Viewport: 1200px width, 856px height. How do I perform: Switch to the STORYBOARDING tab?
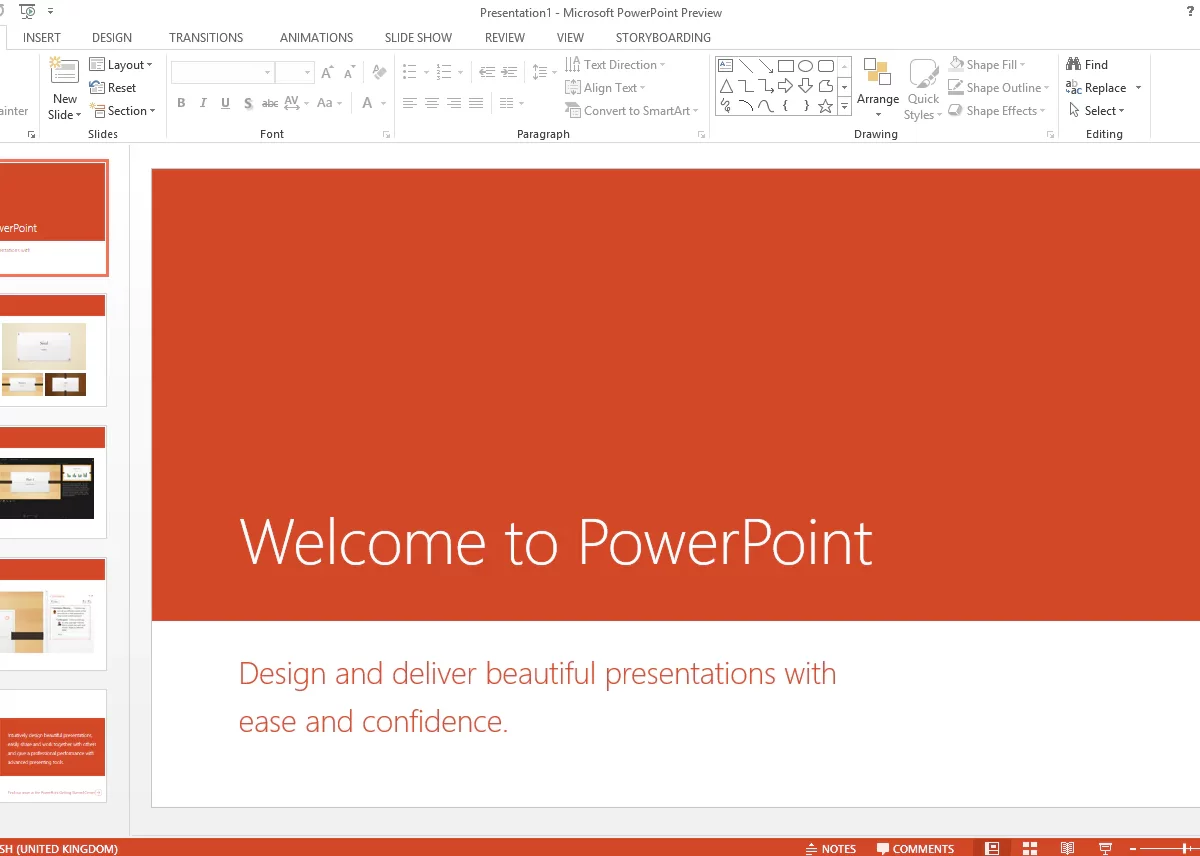click(x=663, y=38)
